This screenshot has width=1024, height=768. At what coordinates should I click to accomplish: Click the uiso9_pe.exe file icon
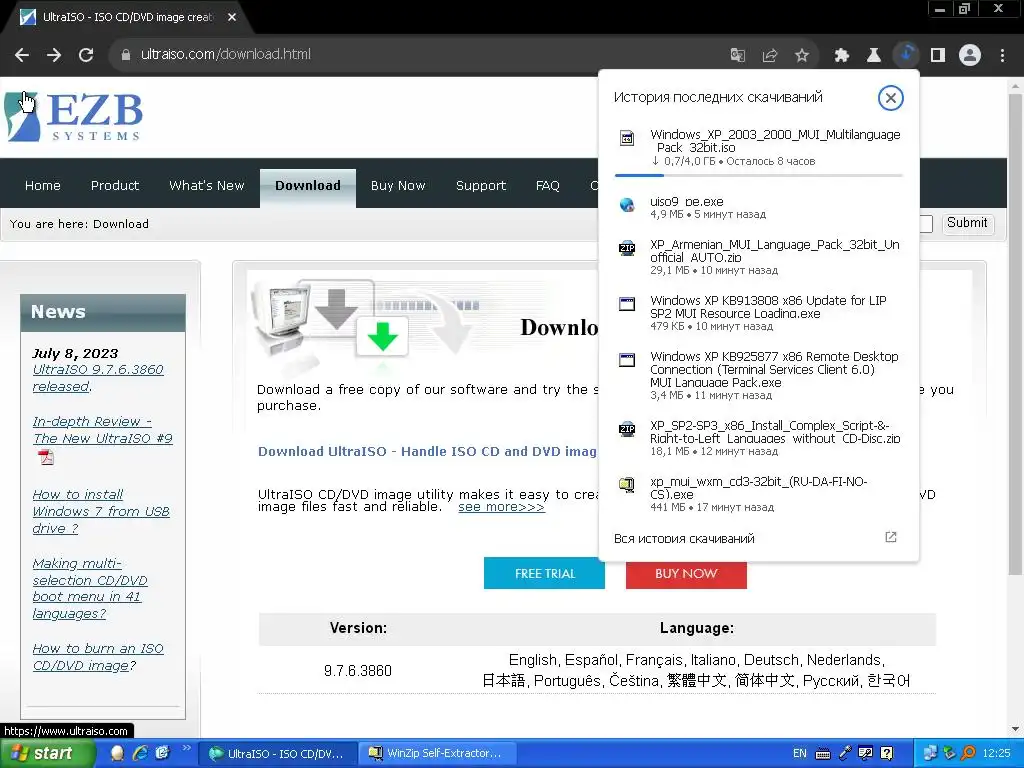point(627,204)
